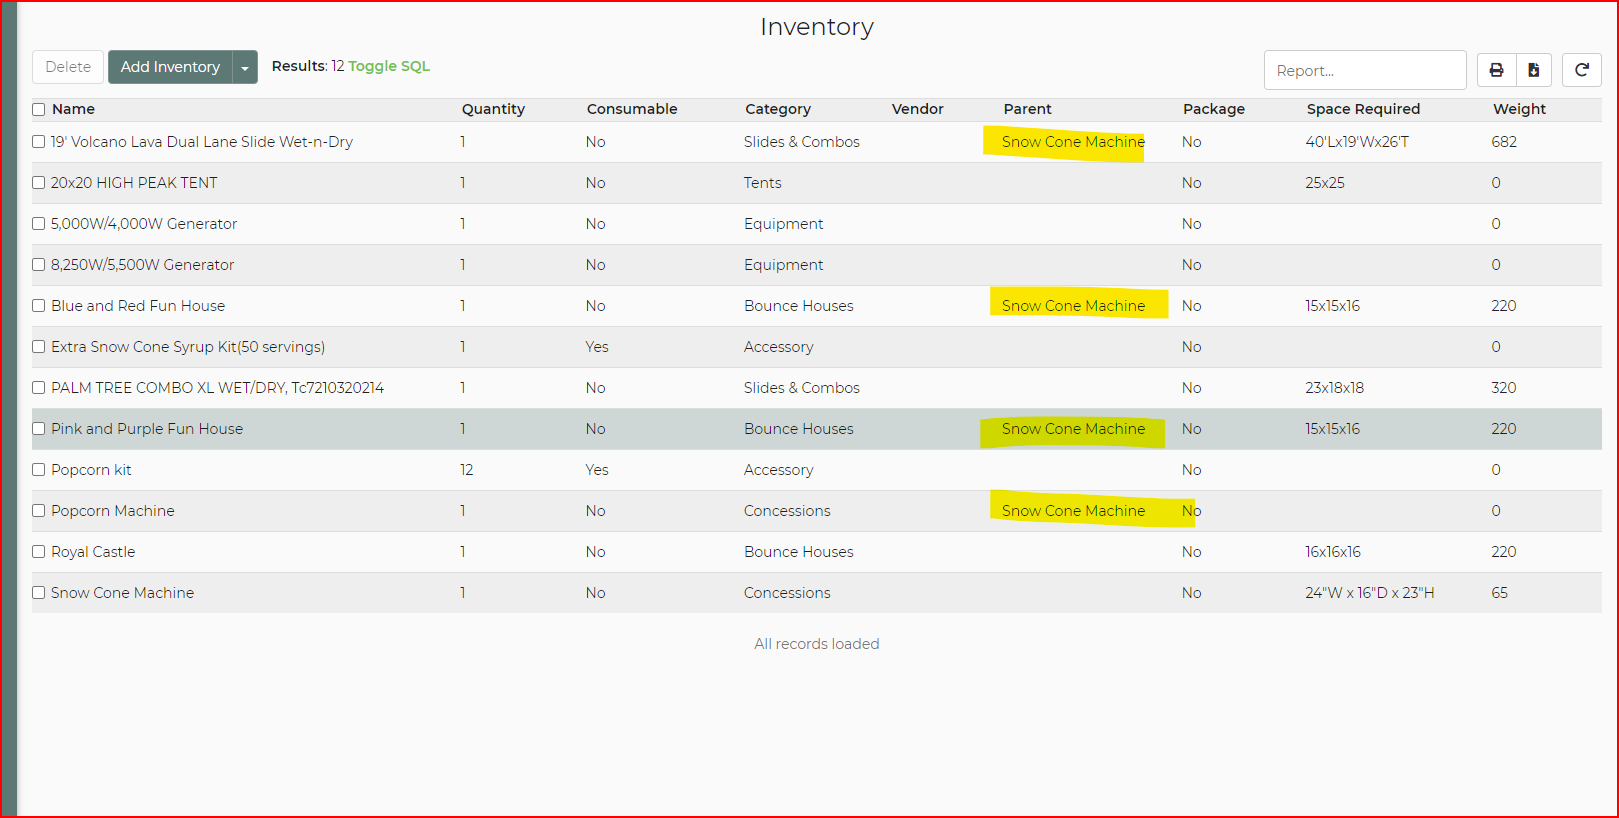This screenshot has height=818, width=1619.
Task: Click in the Report input field
Action: [1364, 71]
